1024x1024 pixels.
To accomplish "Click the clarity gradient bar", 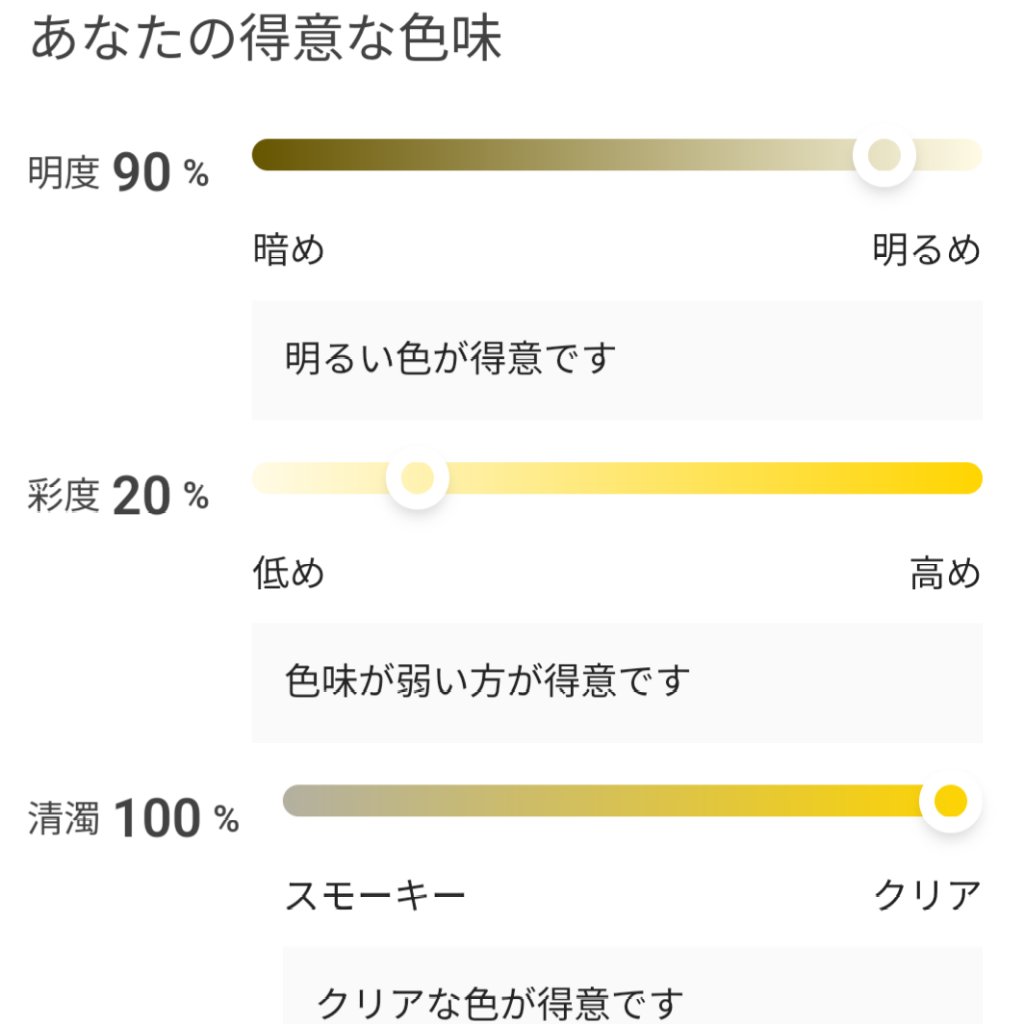I will pyautogui.click(x=600, y=800).
